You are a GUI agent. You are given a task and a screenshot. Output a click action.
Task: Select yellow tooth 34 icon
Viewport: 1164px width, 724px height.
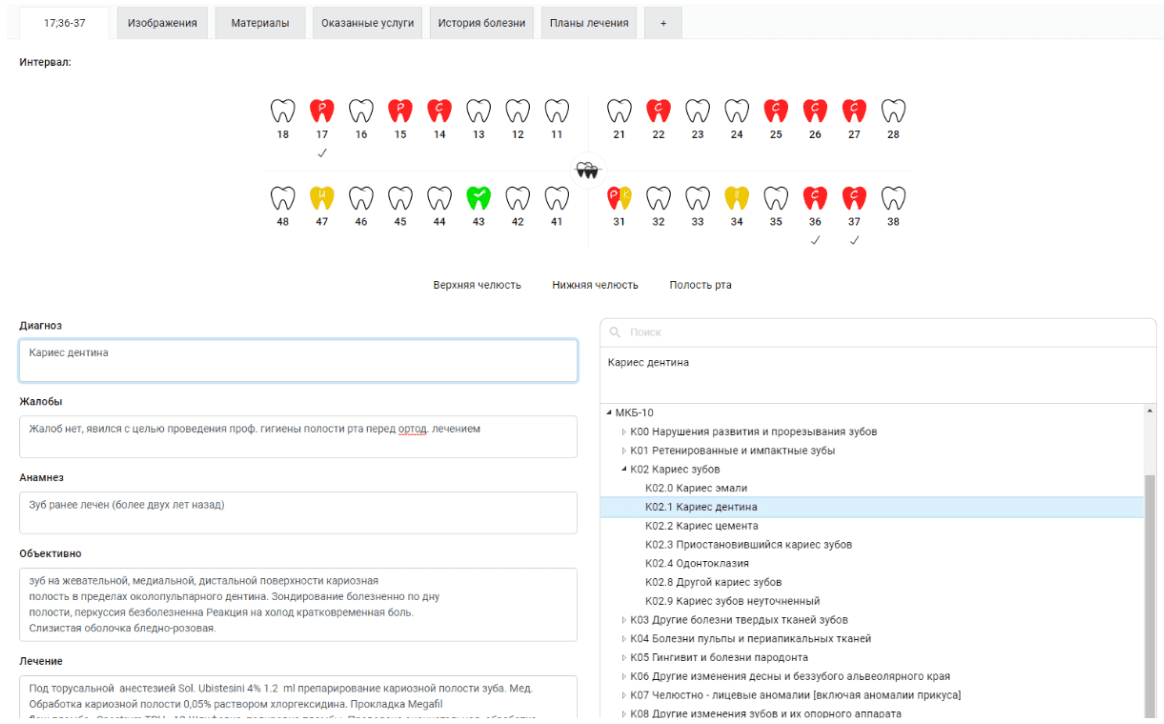coord(737,198)
